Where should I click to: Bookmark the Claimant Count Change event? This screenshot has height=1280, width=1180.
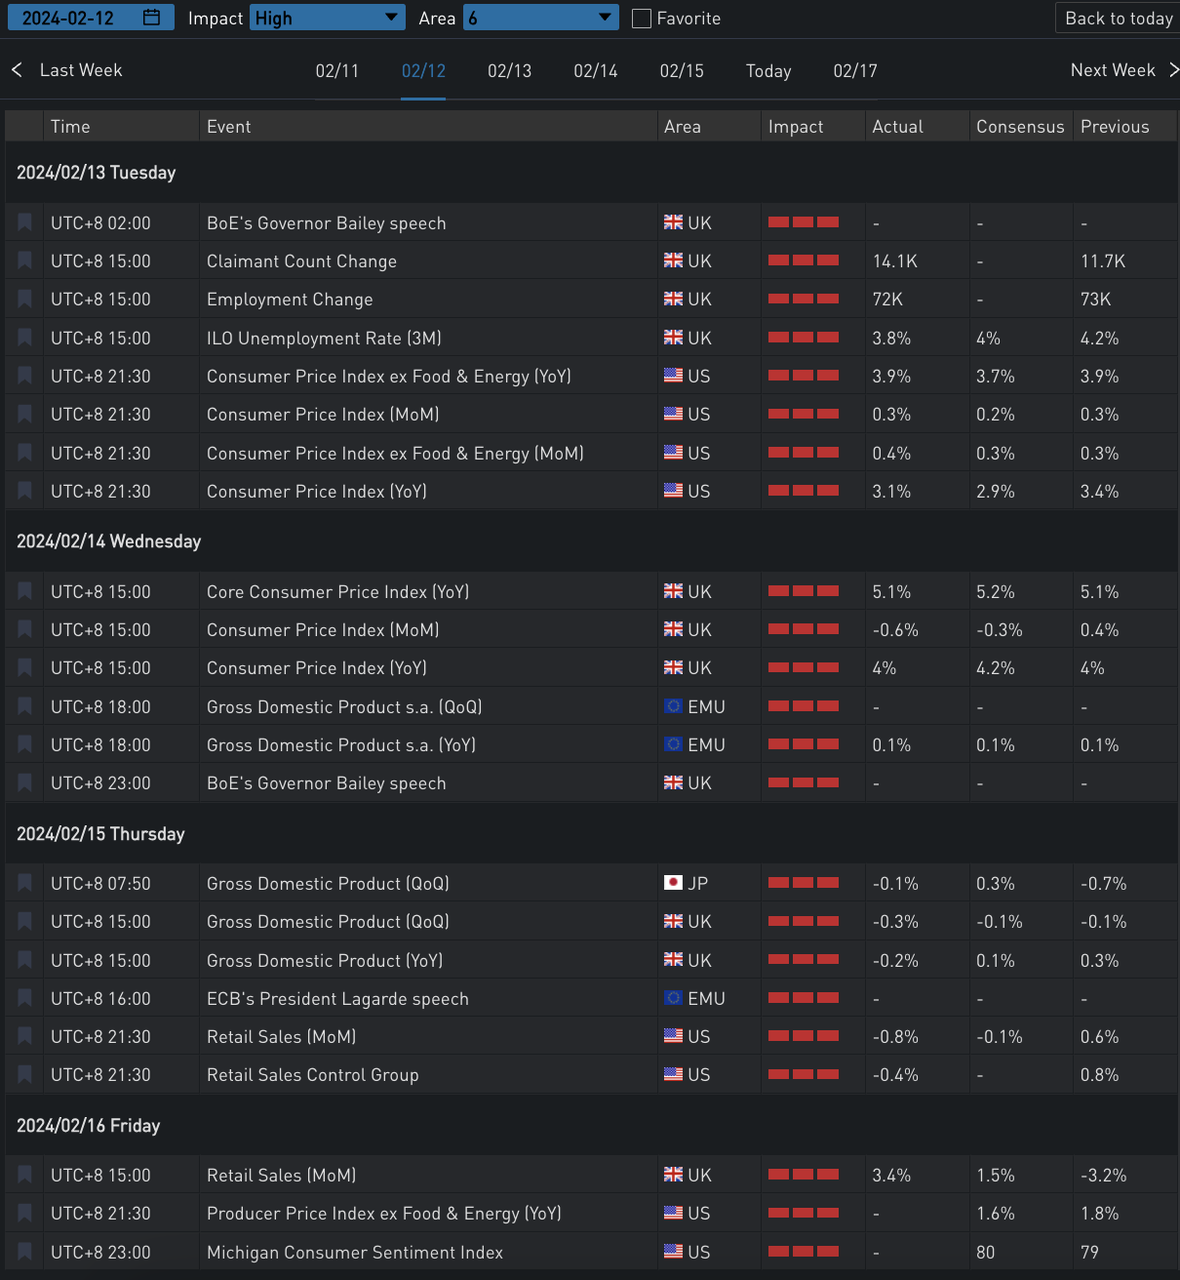pos(25,261)
